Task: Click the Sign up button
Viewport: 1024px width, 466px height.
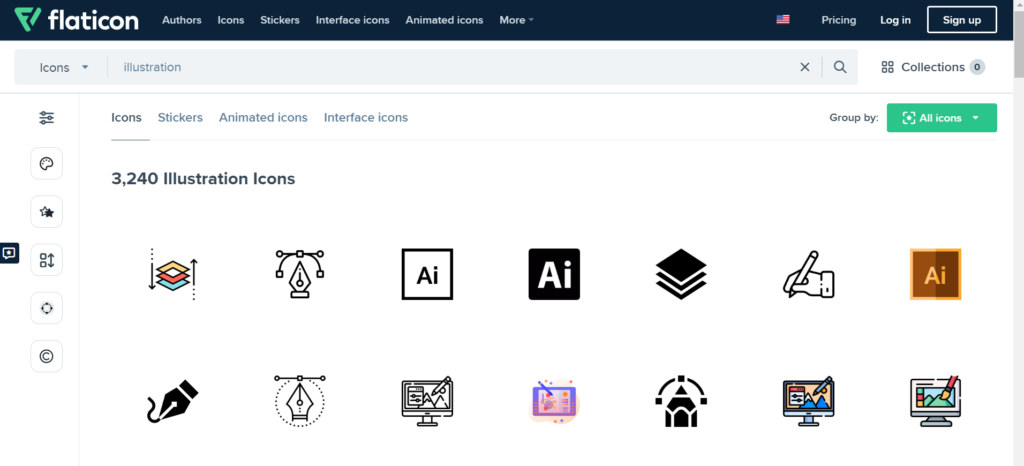Action: 962,20
